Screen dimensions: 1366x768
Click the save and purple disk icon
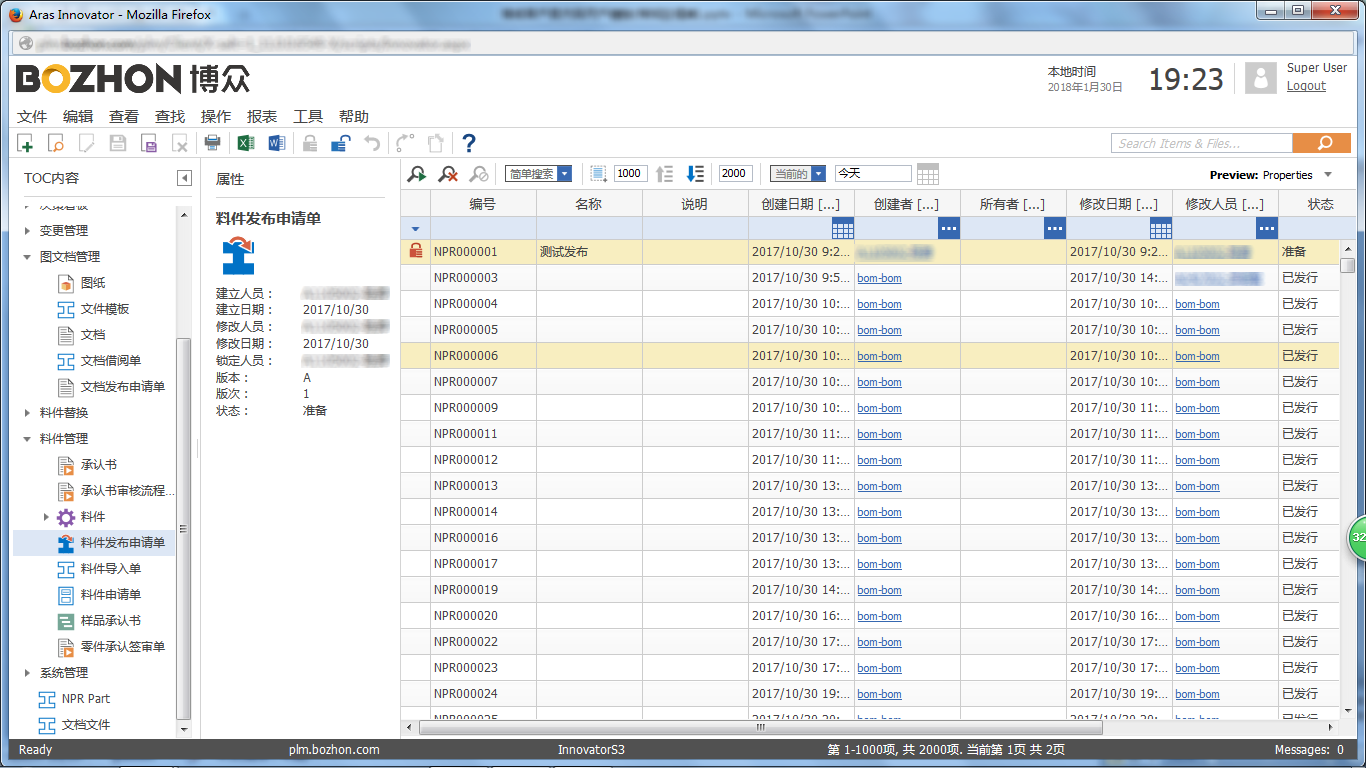(149, 143)
